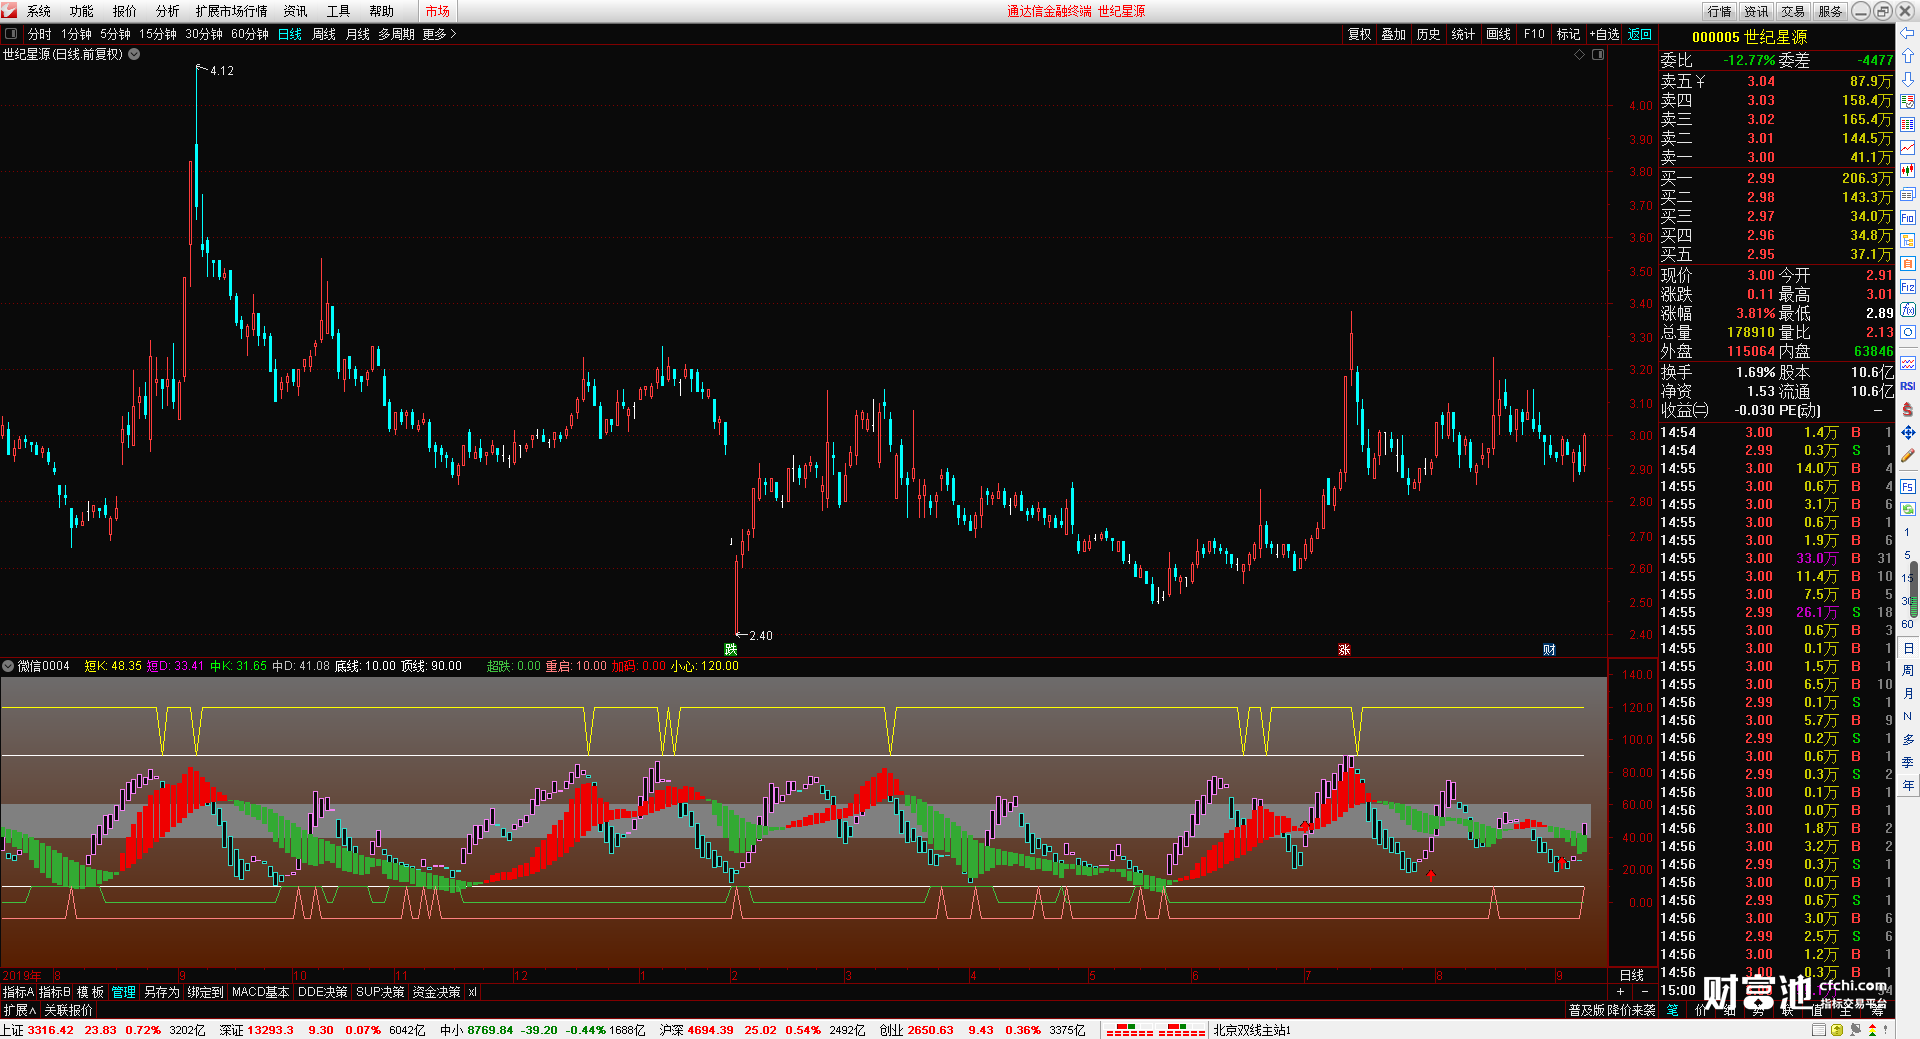Select the 15分钟 period
The height and width of the screenshot is (1039, 1920).
[x=158, y=34]
